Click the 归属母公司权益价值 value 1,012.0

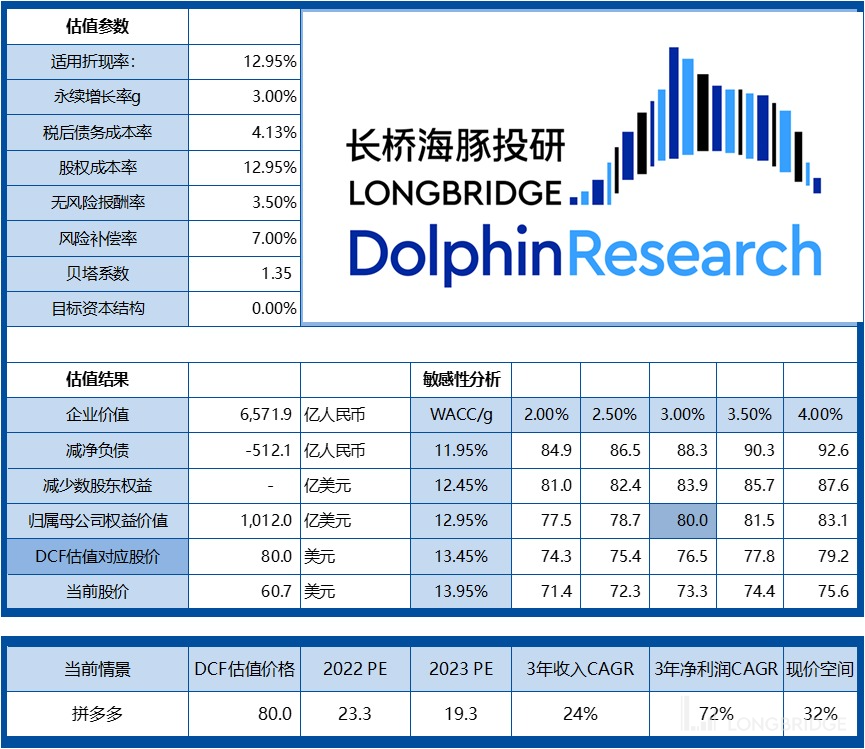tap(245, 521)
